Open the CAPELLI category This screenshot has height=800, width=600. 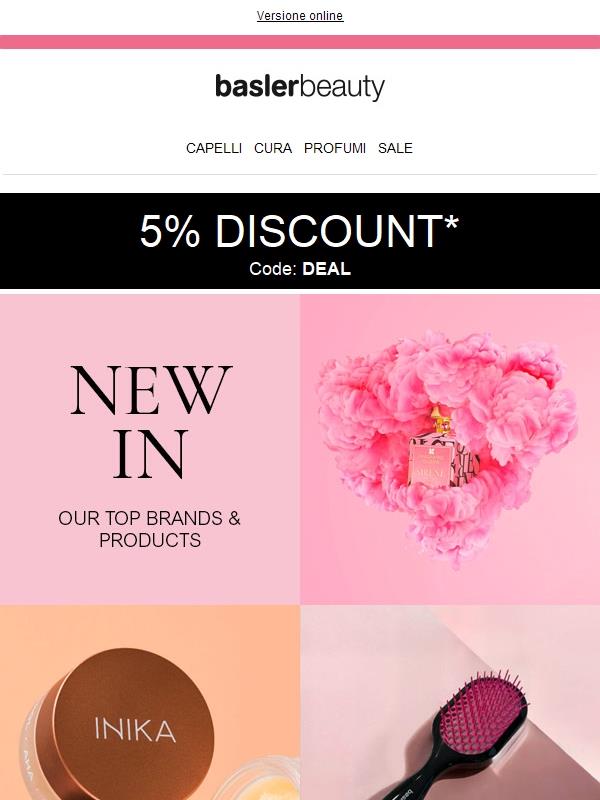pyautogui.click(x=214, y=148)
